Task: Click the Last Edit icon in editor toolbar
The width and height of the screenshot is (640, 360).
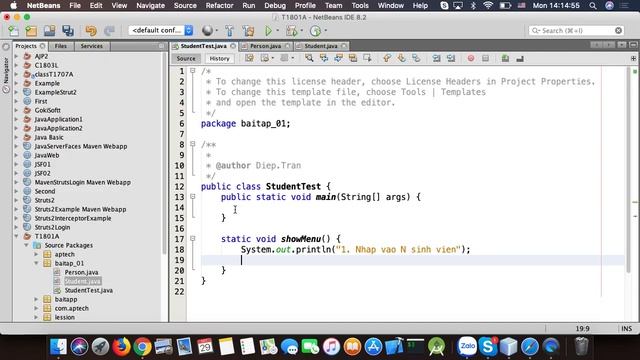Action: (249, 58)
